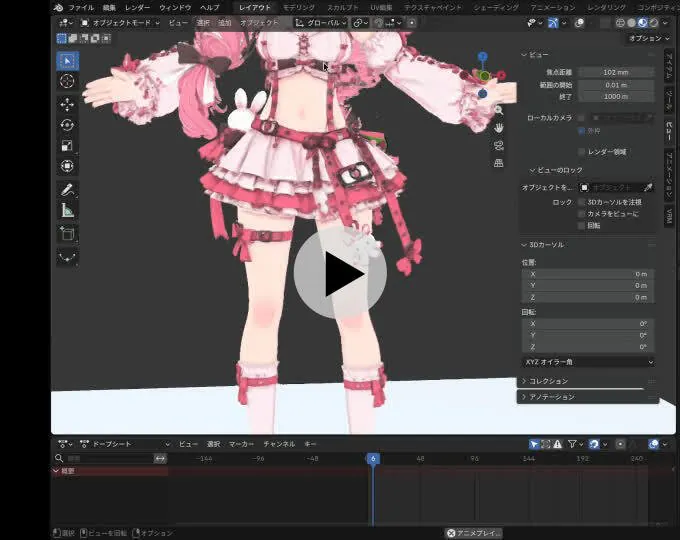Select rendered viewport shading

(x=654, y=23)
